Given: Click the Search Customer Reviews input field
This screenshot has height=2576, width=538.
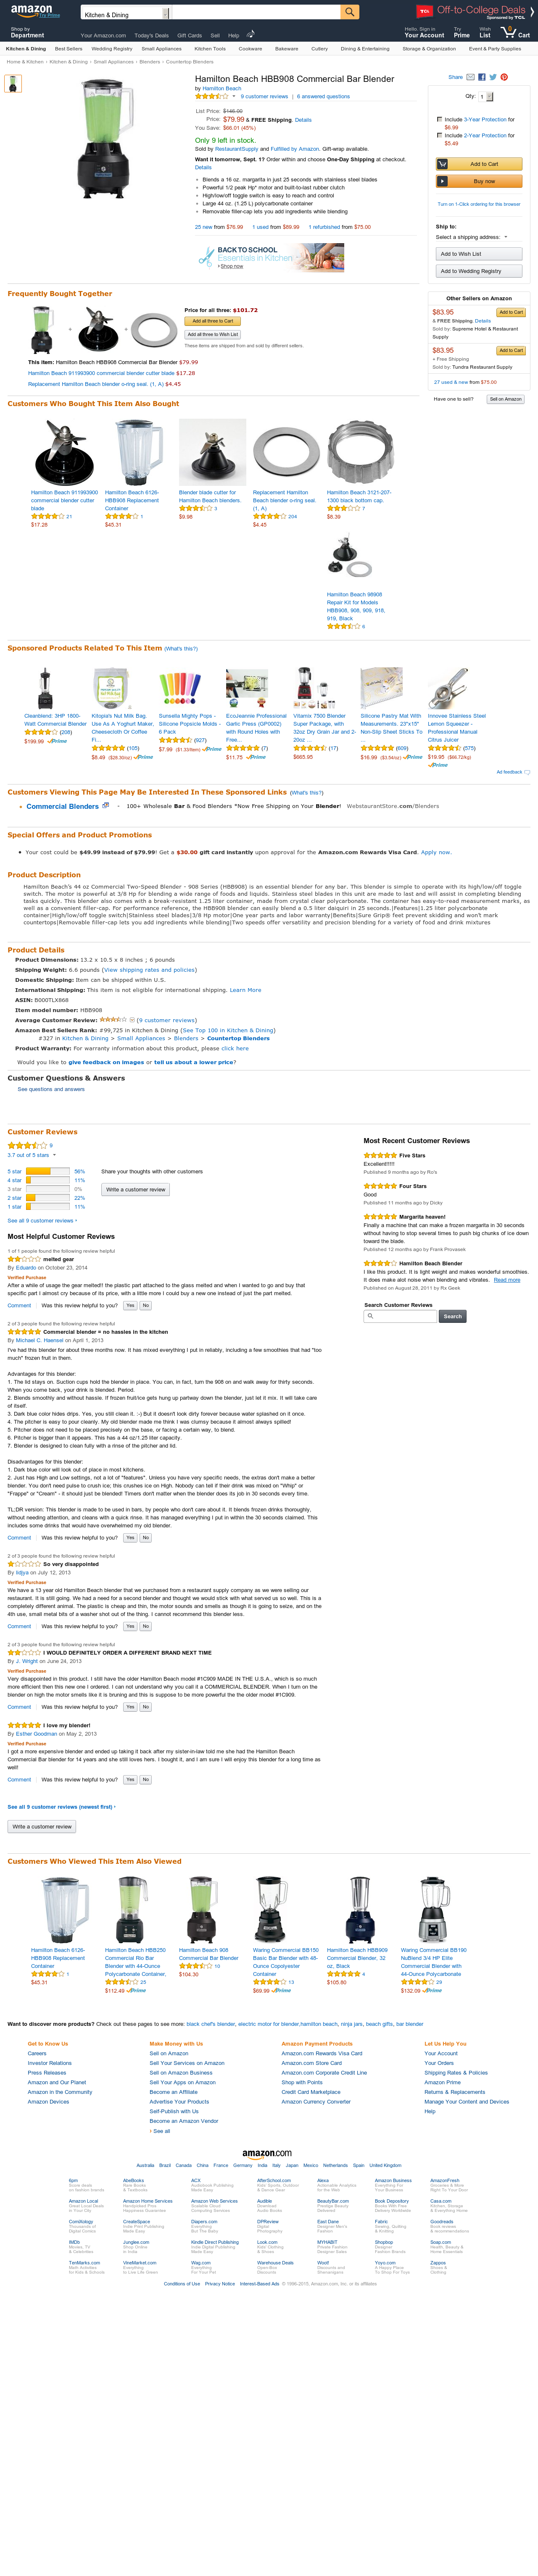Looking at the screenshot, I should pyautogui.click(x=401, y=1316).
